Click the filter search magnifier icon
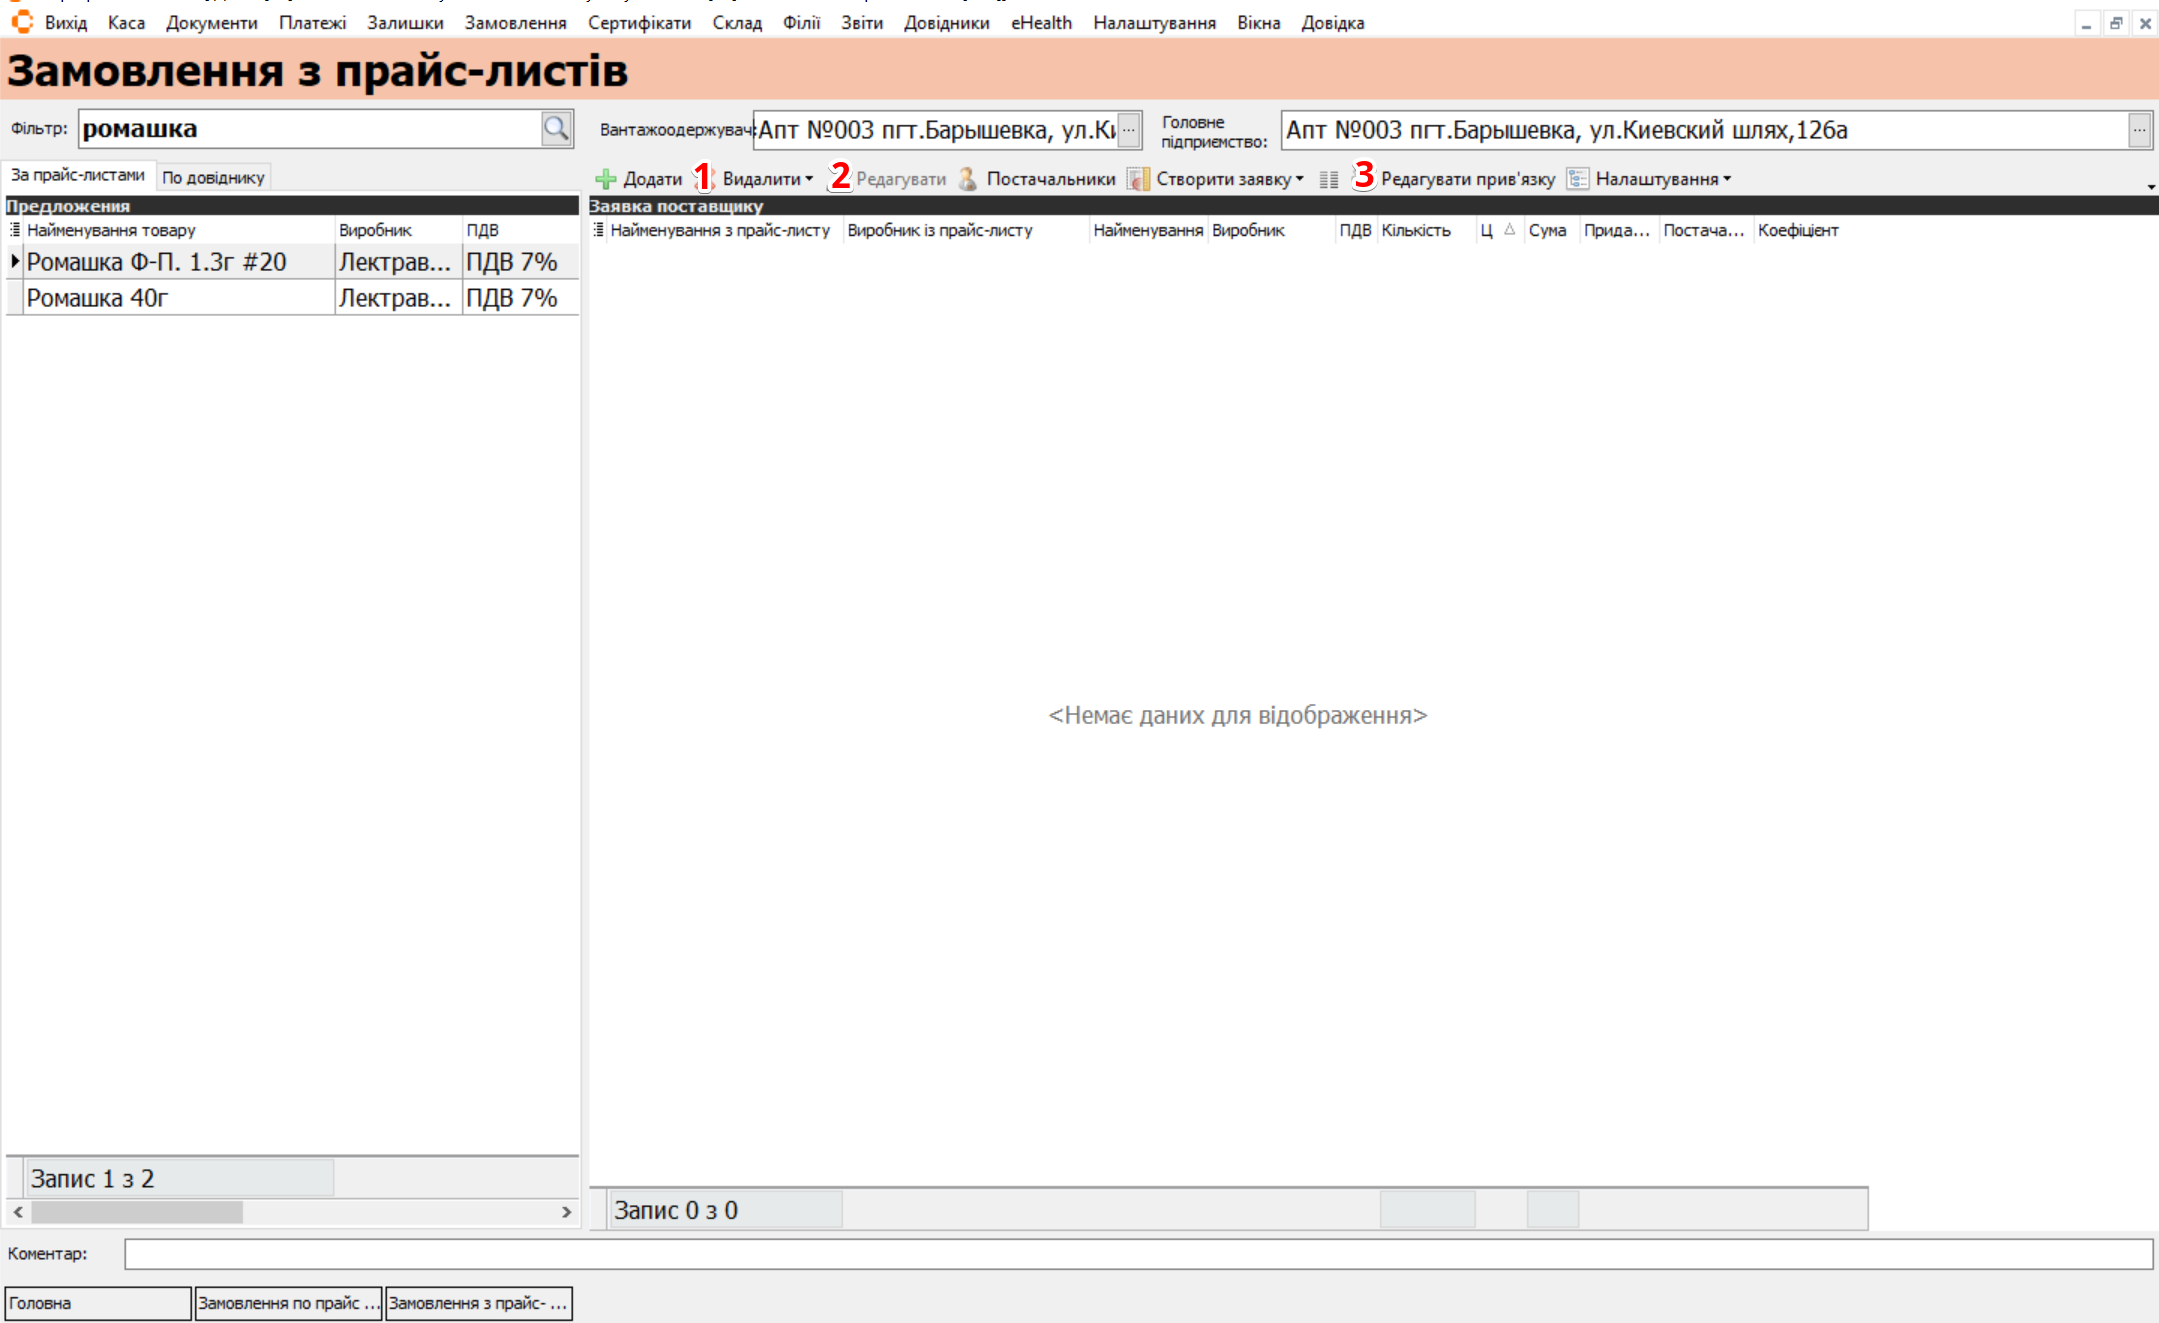Screen dimensions: 2159x1323 556,128
